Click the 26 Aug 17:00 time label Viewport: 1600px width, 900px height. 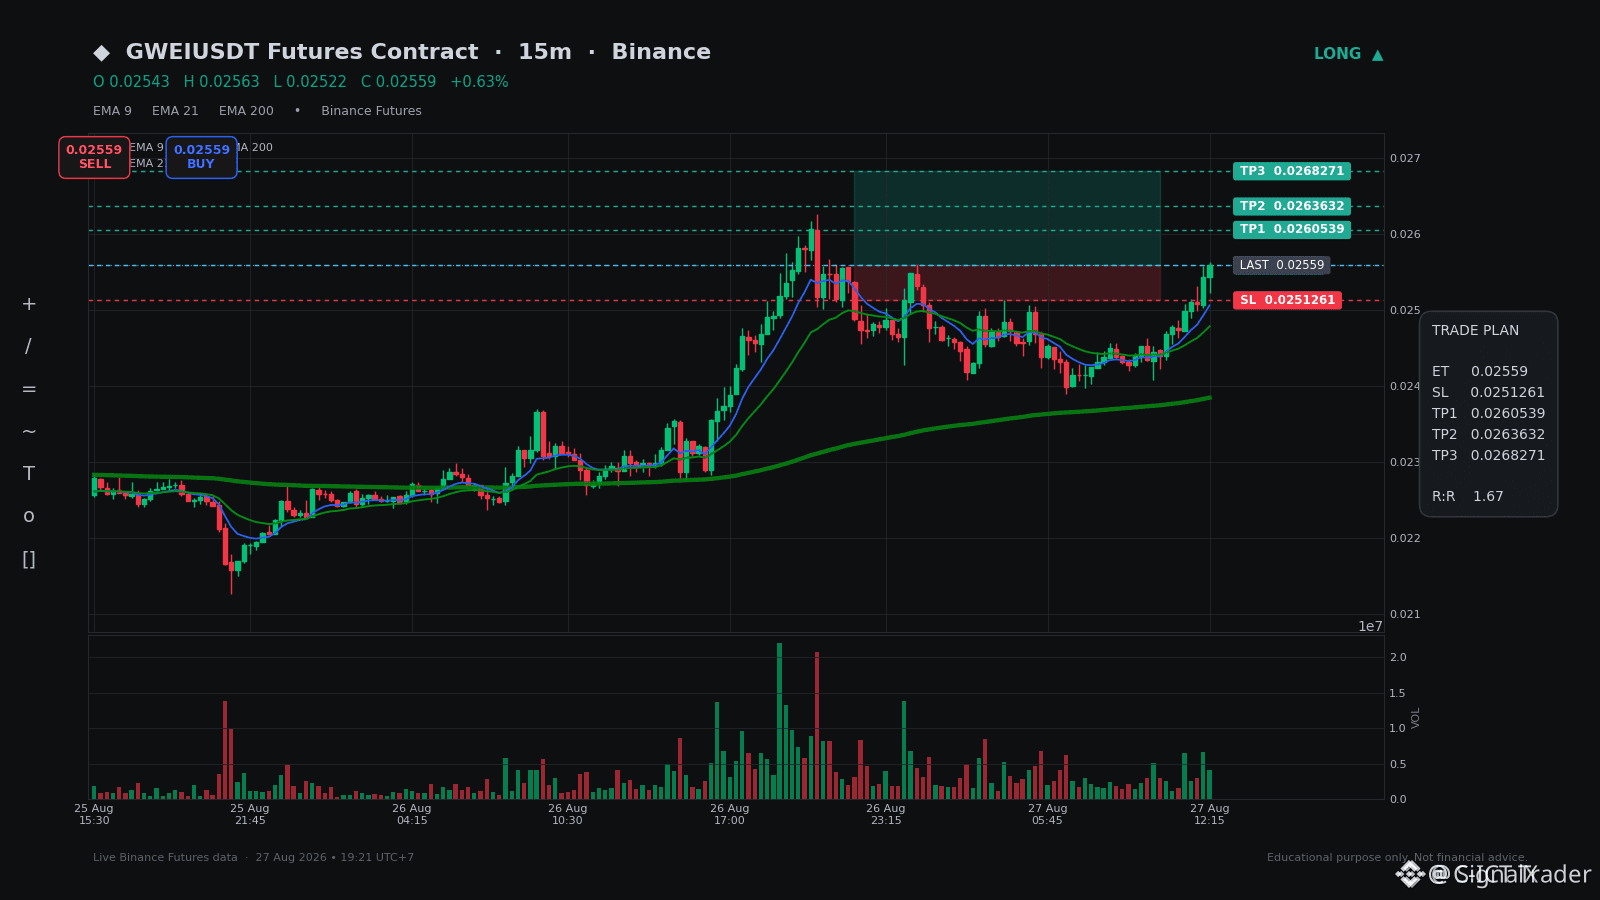coord(730,814)
